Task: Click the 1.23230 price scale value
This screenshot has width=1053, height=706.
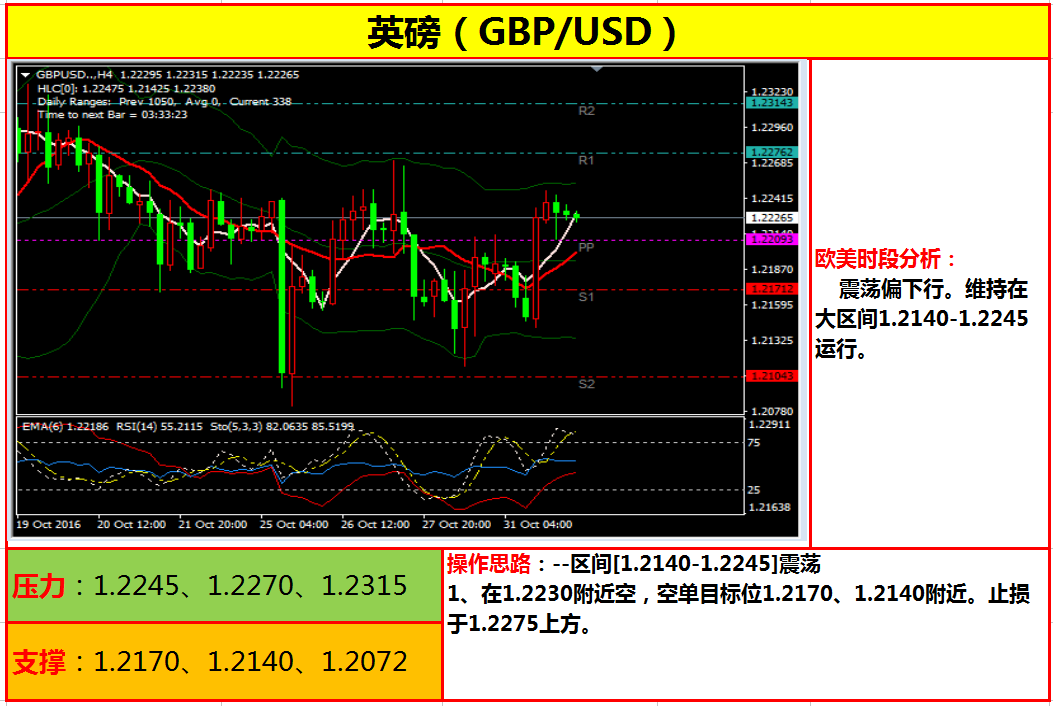Action: (772, 92)
